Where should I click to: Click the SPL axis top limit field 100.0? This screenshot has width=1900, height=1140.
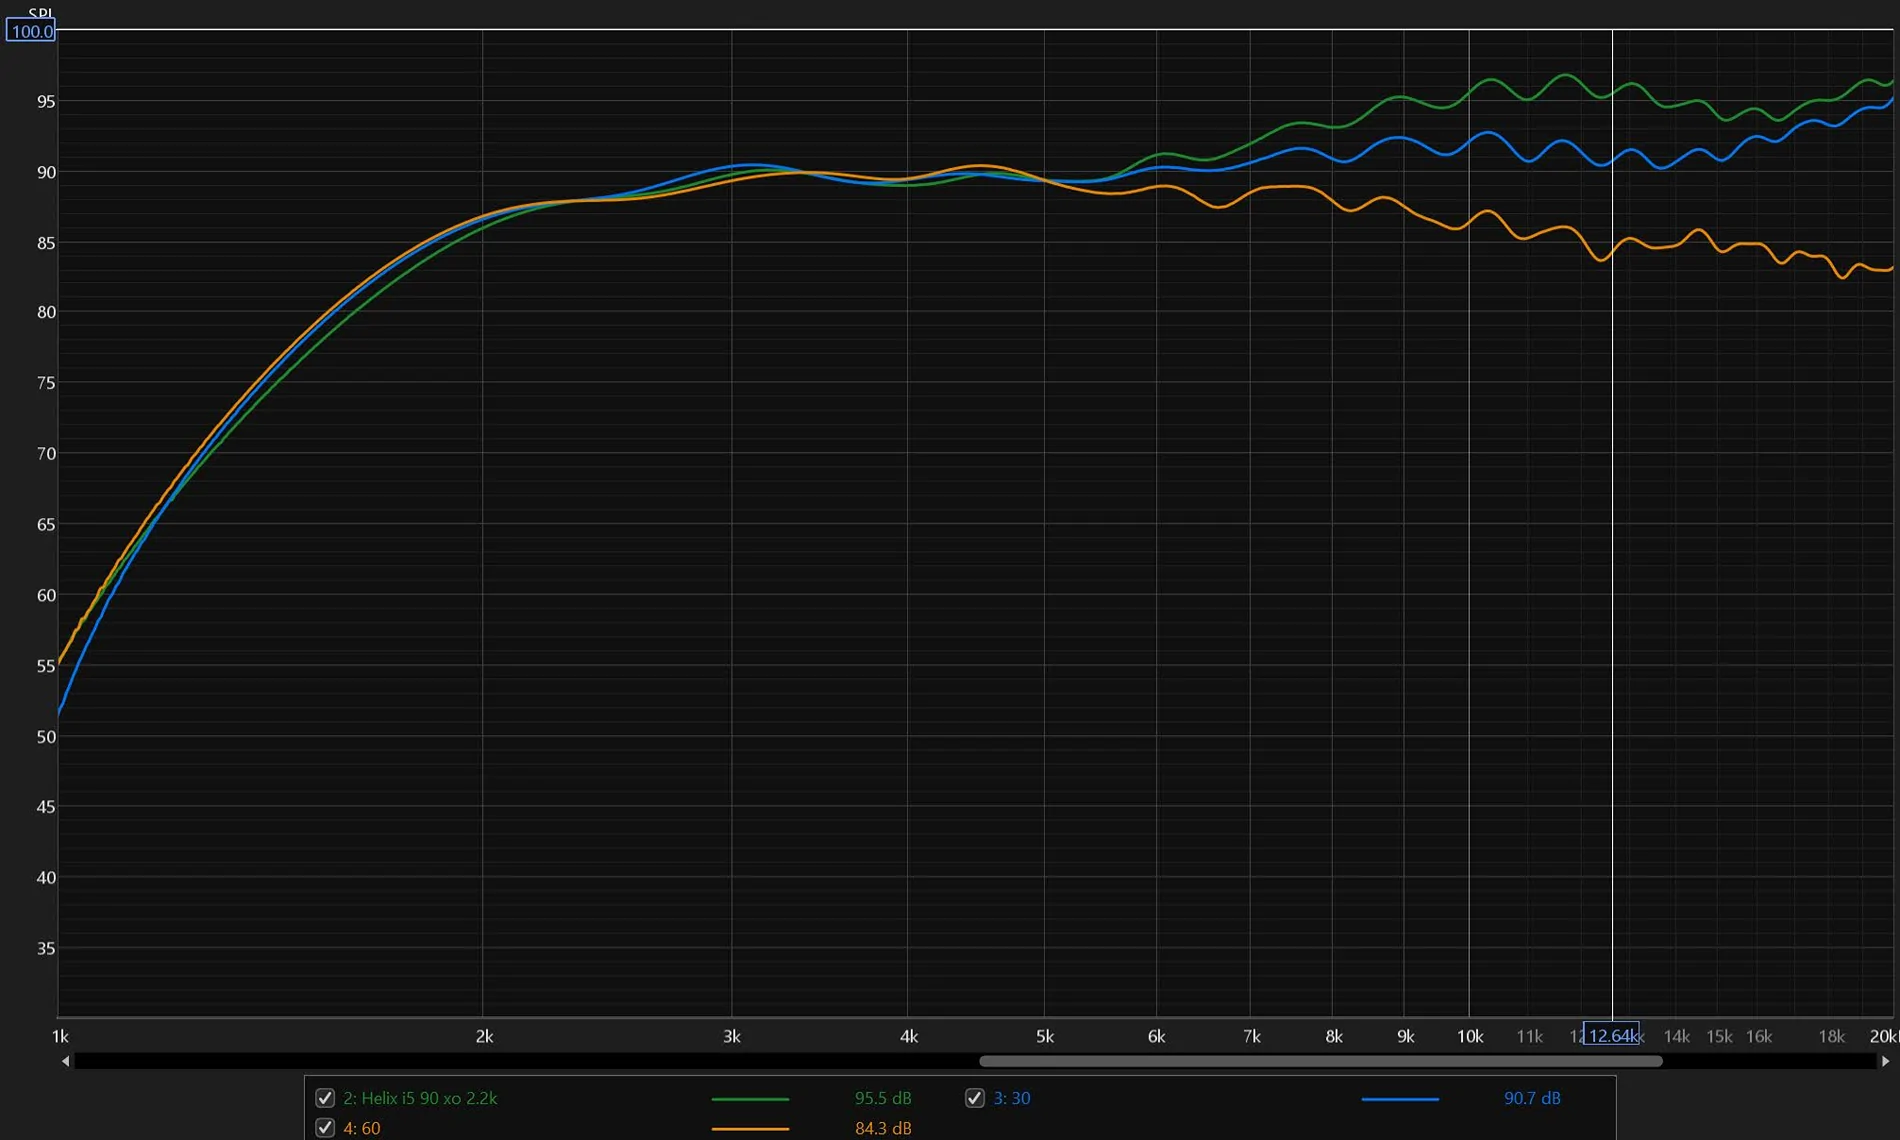(x=31, y=31)
